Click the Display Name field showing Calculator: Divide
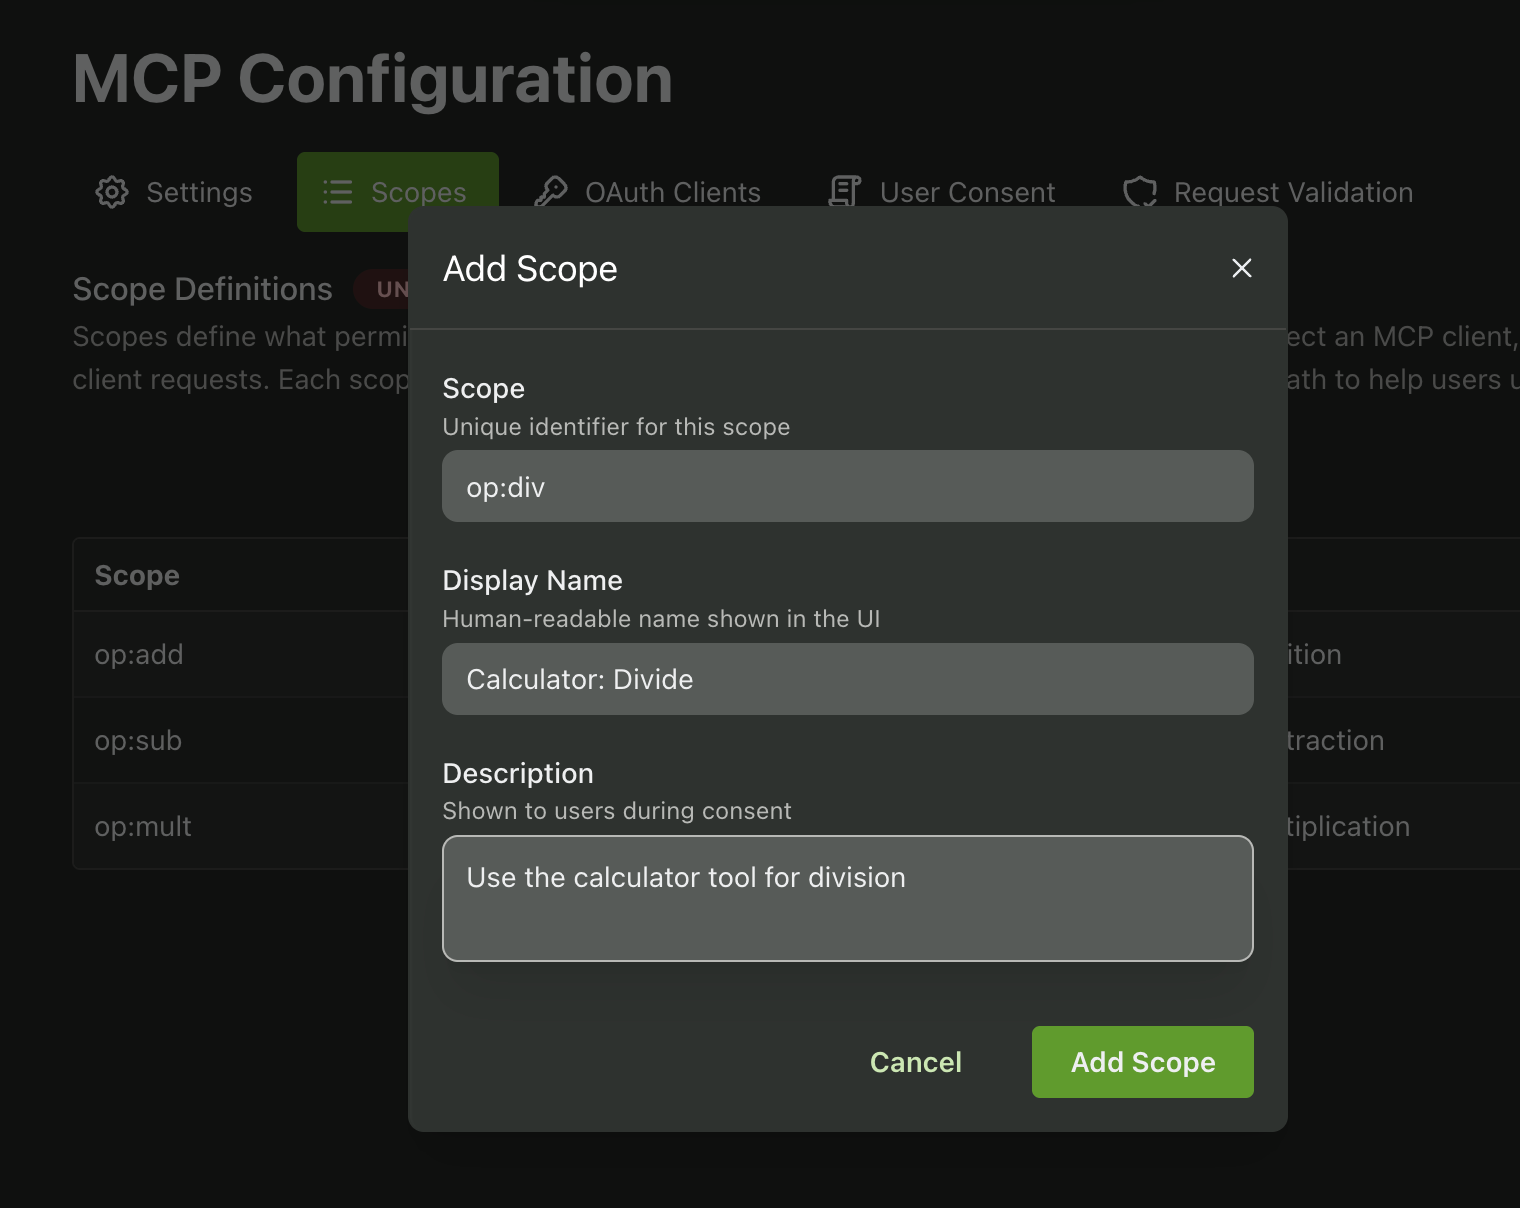 (x=847, y=679)
